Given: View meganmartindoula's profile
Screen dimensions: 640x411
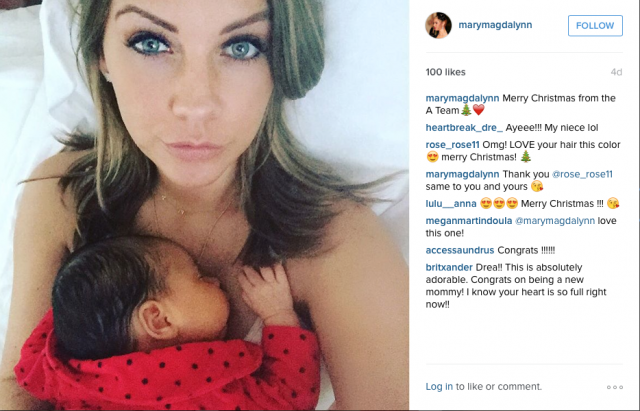Looking at the screenshot, I should click(469, 221).
